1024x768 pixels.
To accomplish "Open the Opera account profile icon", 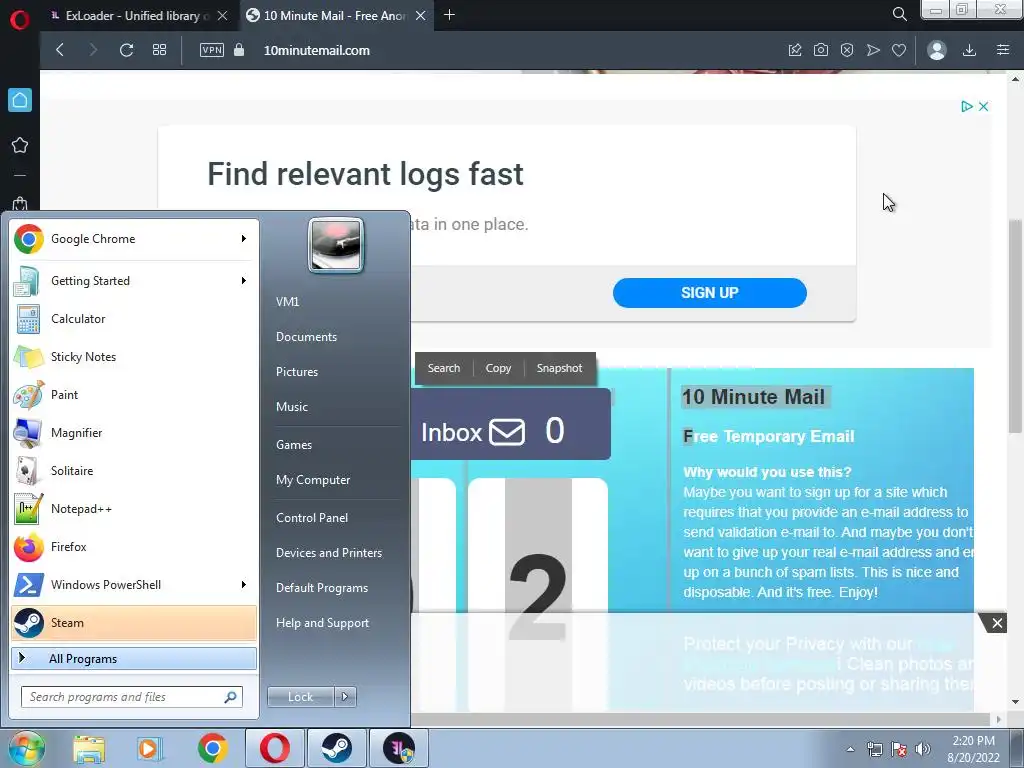I will point(936,50).
